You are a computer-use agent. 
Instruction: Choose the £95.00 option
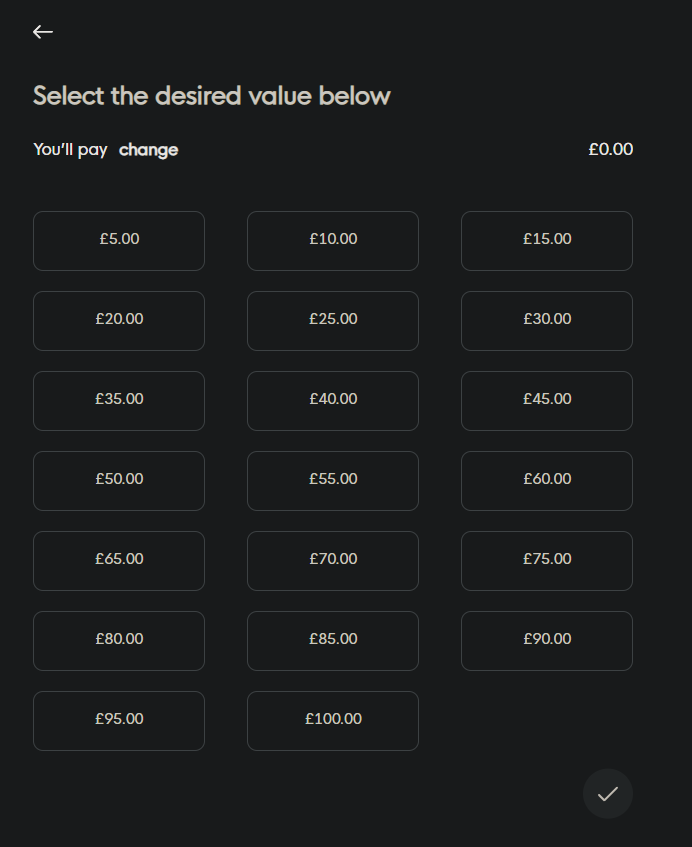click(x=119, y=720)
